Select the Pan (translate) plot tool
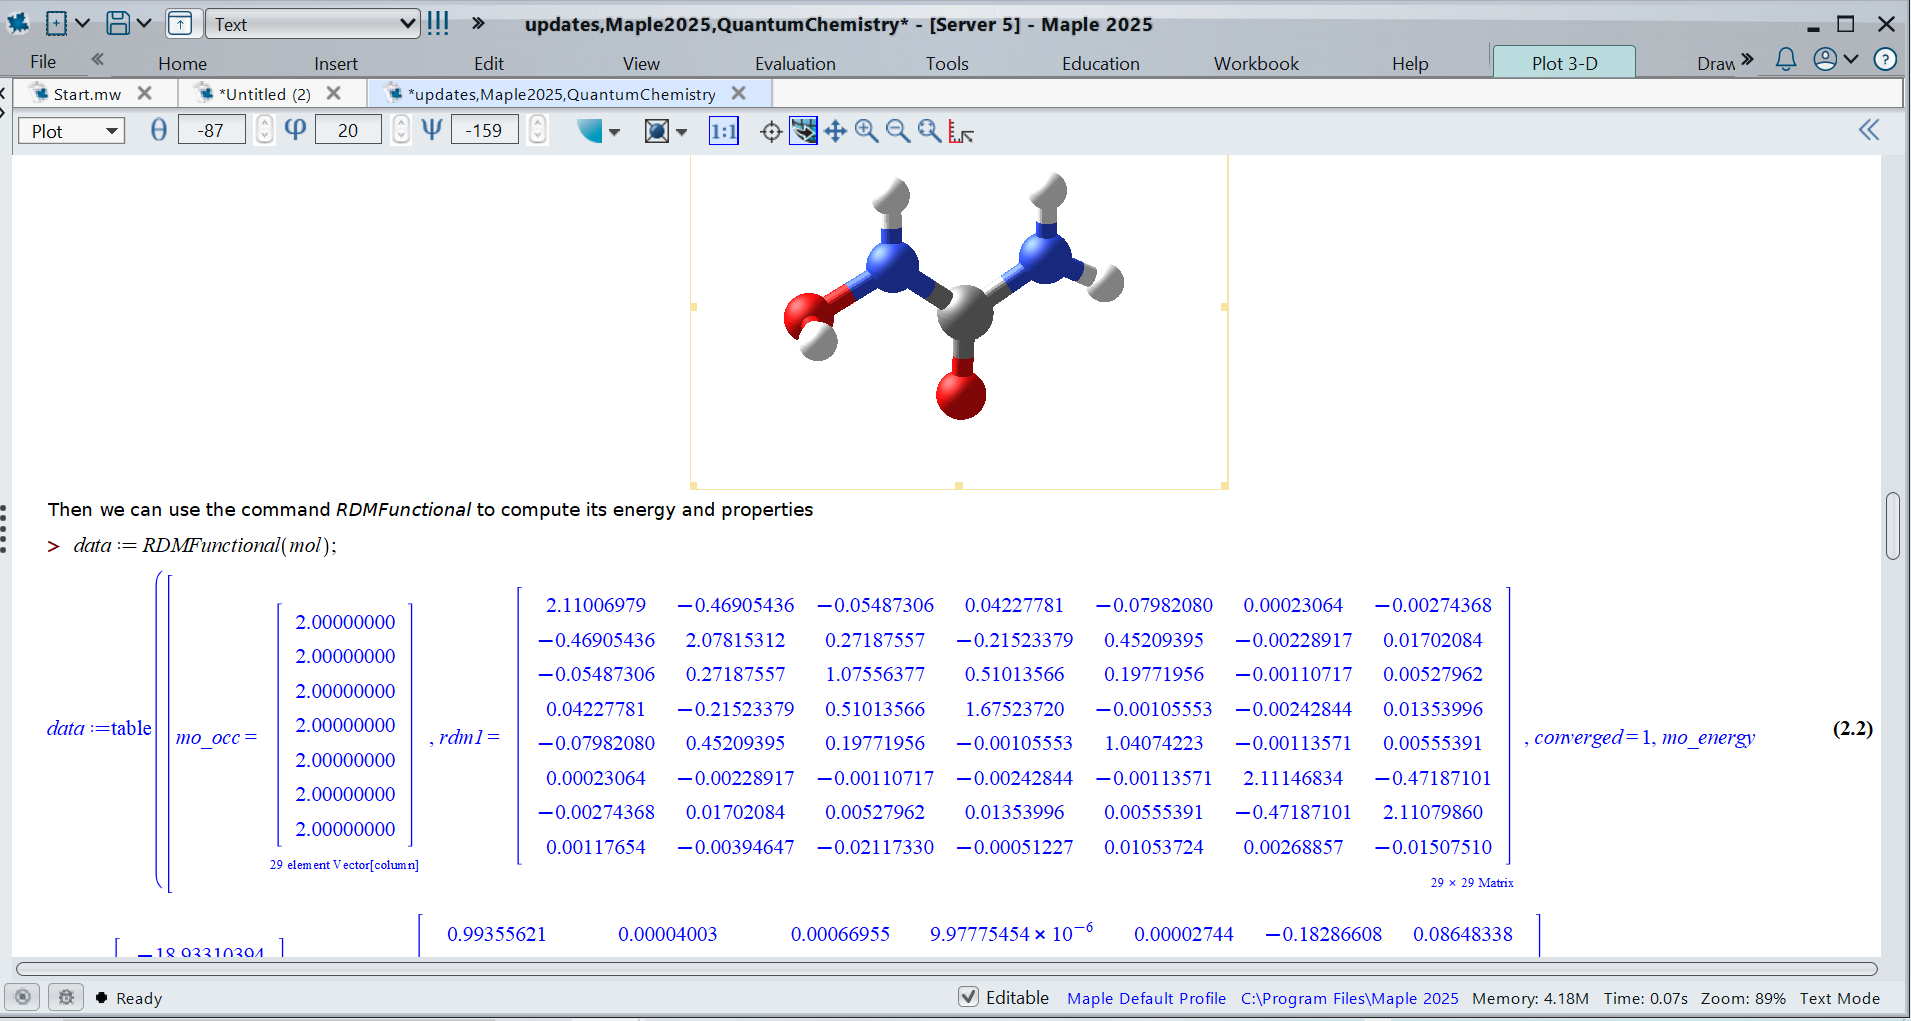Screen dimensions: 1911x1021 click(x=835, y=130)
